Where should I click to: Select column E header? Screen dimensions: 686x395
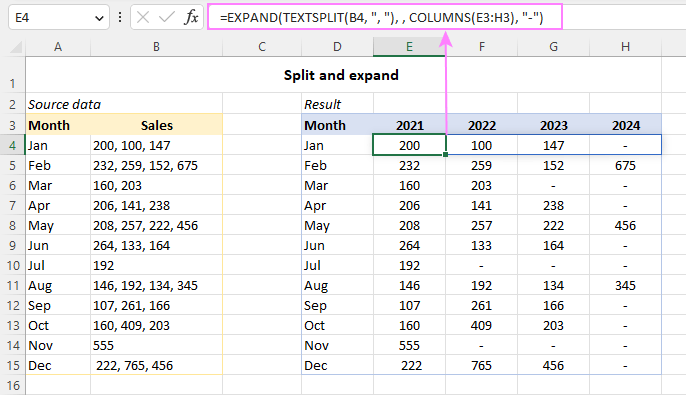[x=409, y=47]
